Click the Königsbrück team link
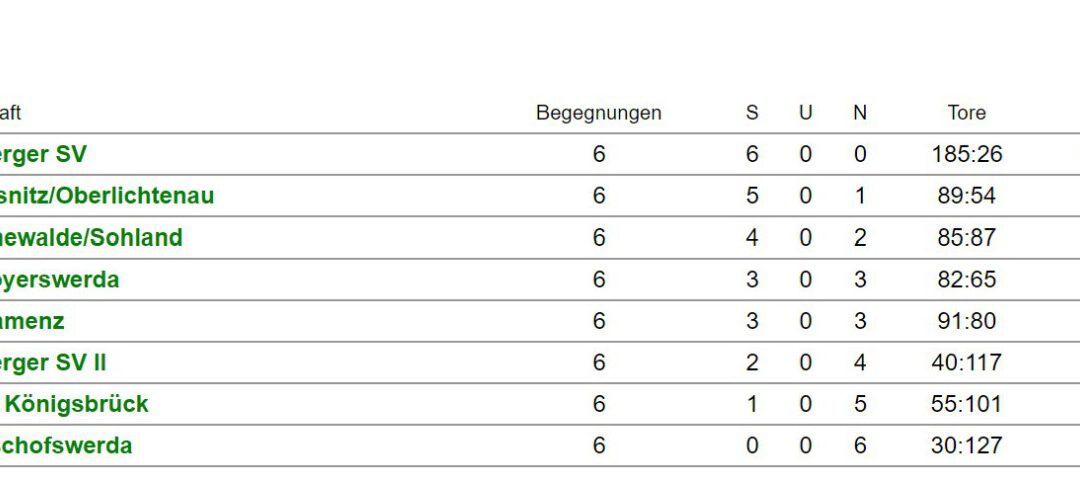The width and height of the screenshot is (1080, 482). pos(74,404)
